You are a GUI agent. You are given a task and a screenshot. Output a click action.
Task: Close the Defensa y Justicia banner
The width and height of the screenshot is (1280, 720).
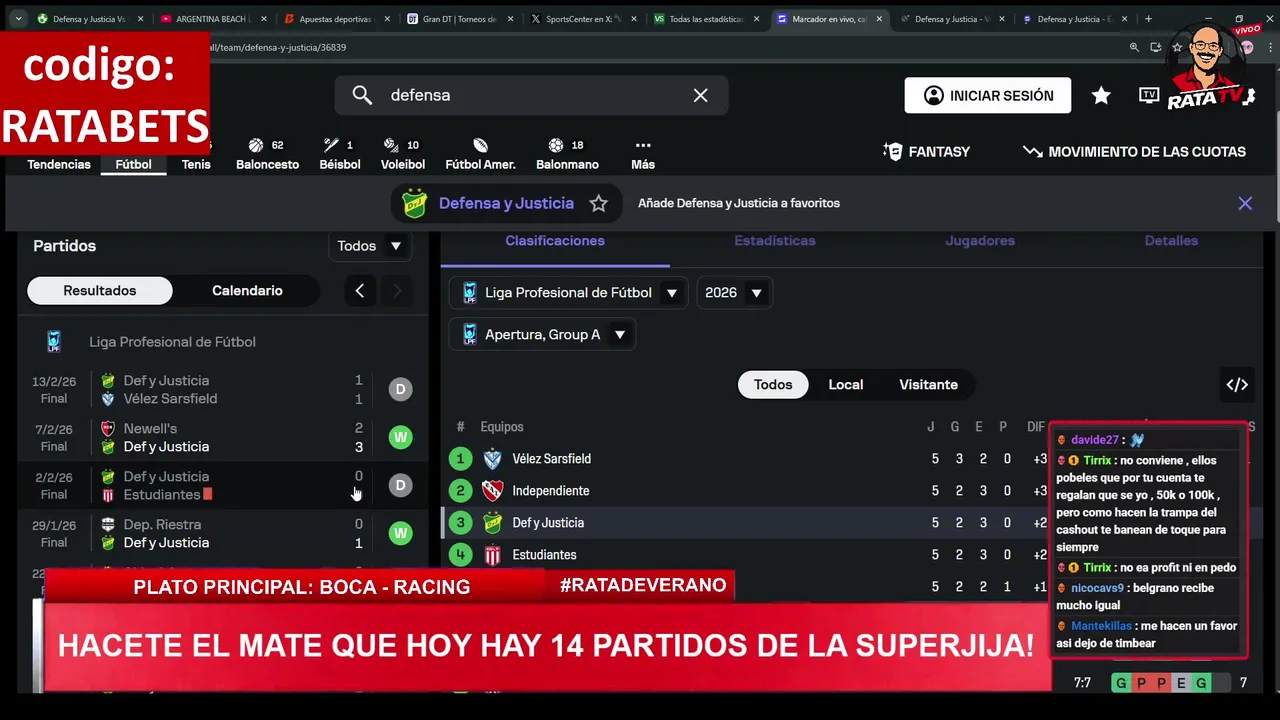pyautogui.click(x=1245, y=203)
